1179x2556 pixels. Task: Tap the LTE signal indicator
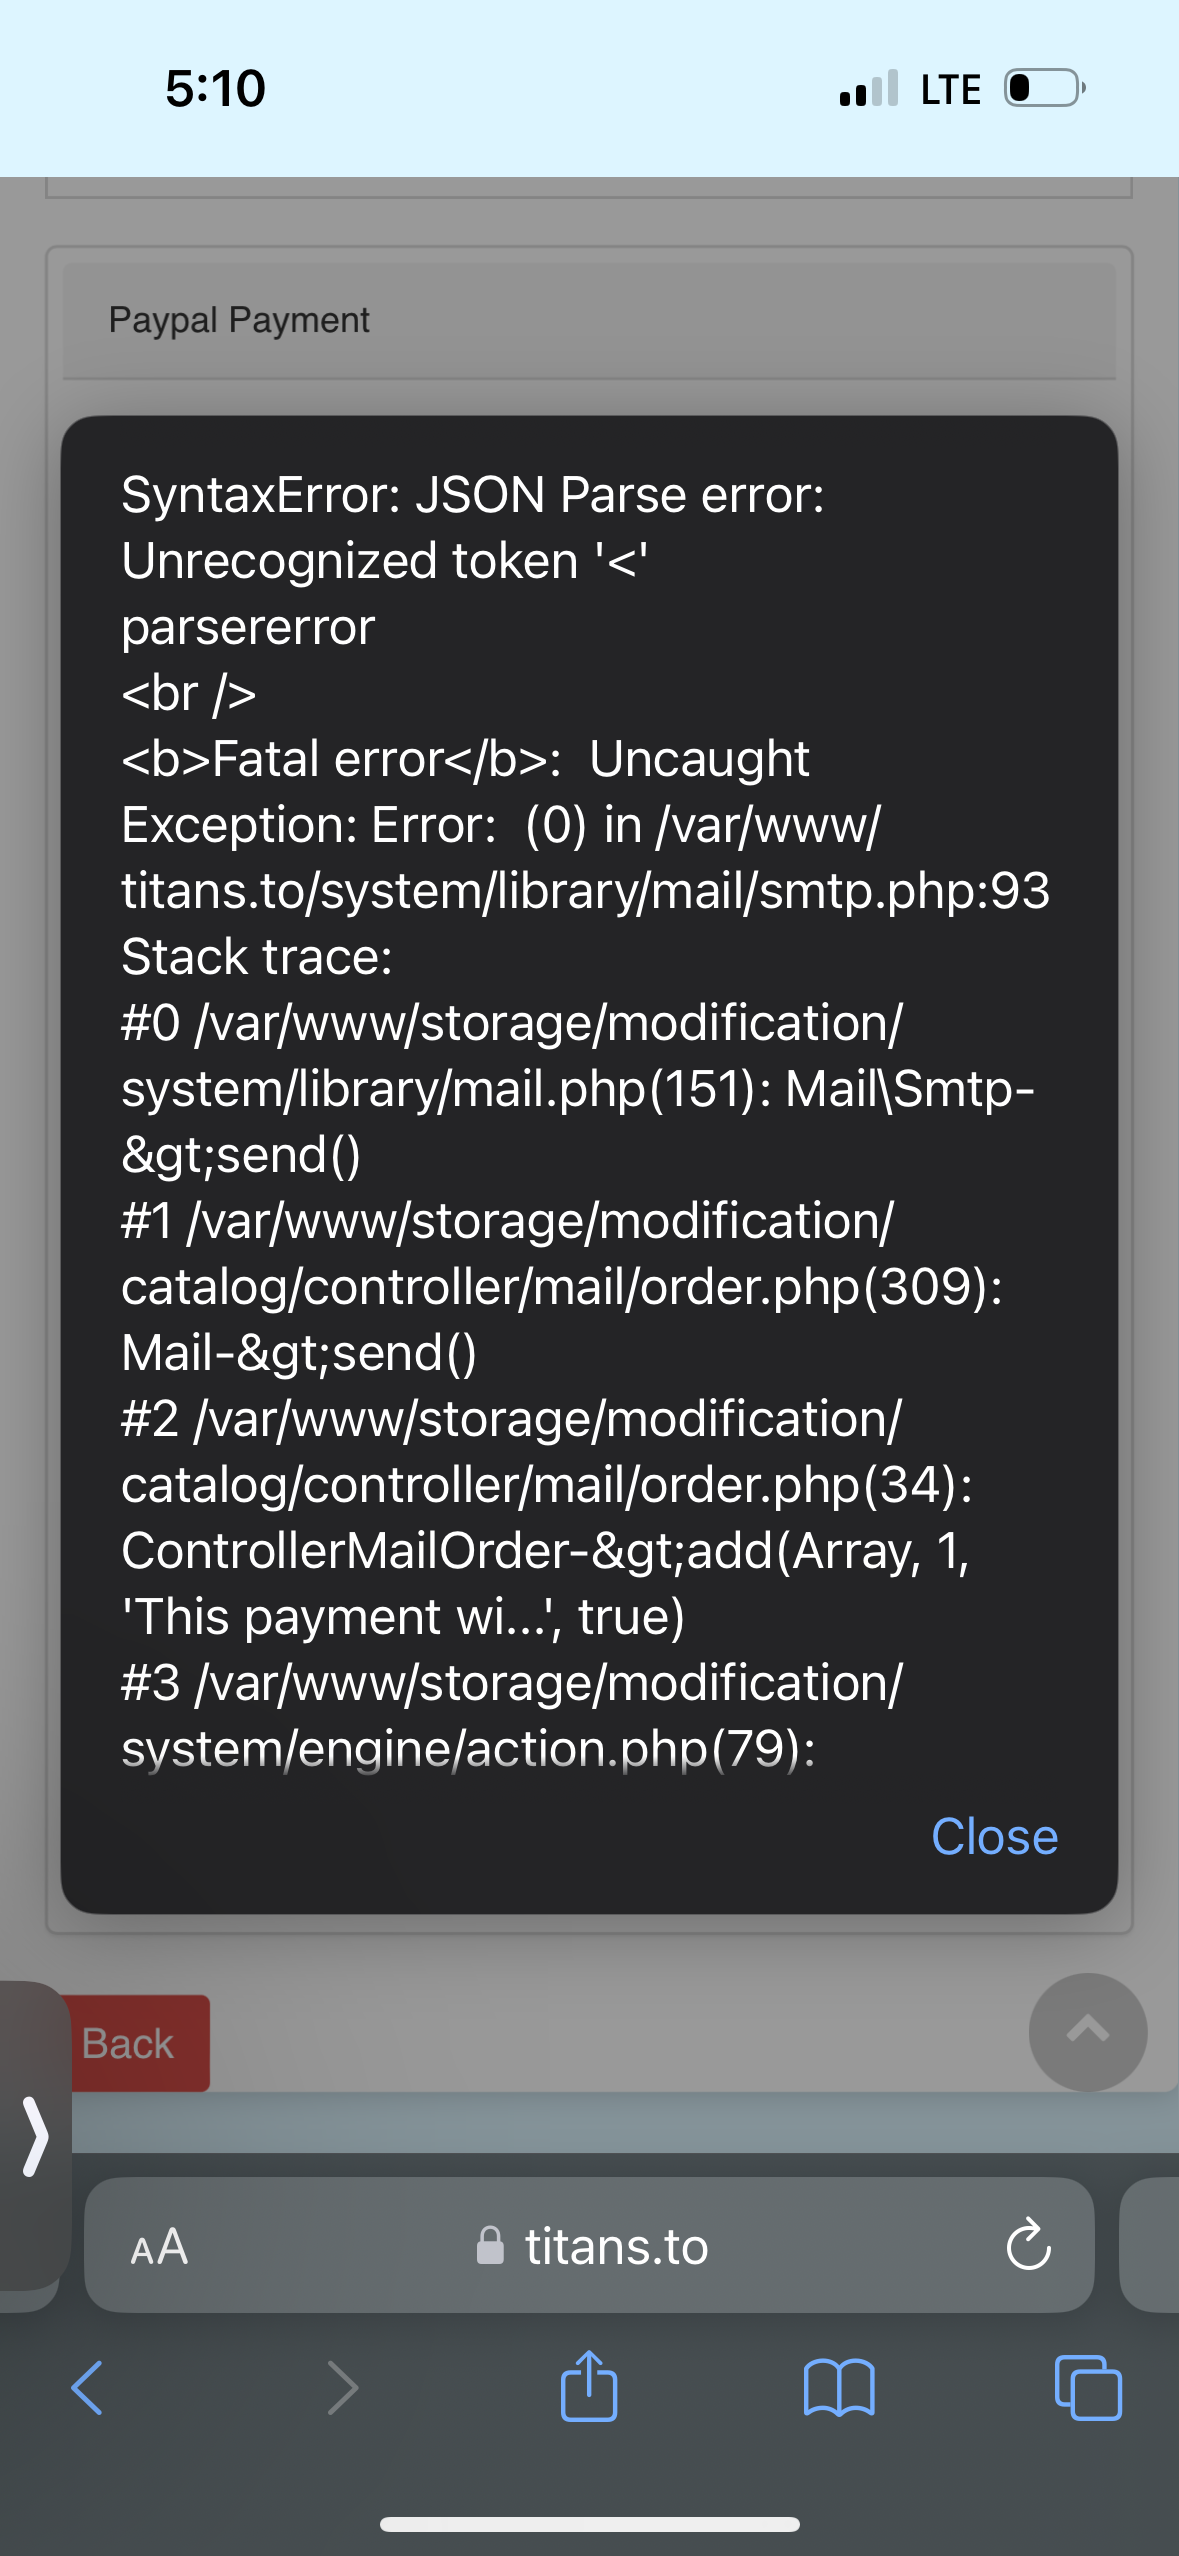click(x=950, y=89)
